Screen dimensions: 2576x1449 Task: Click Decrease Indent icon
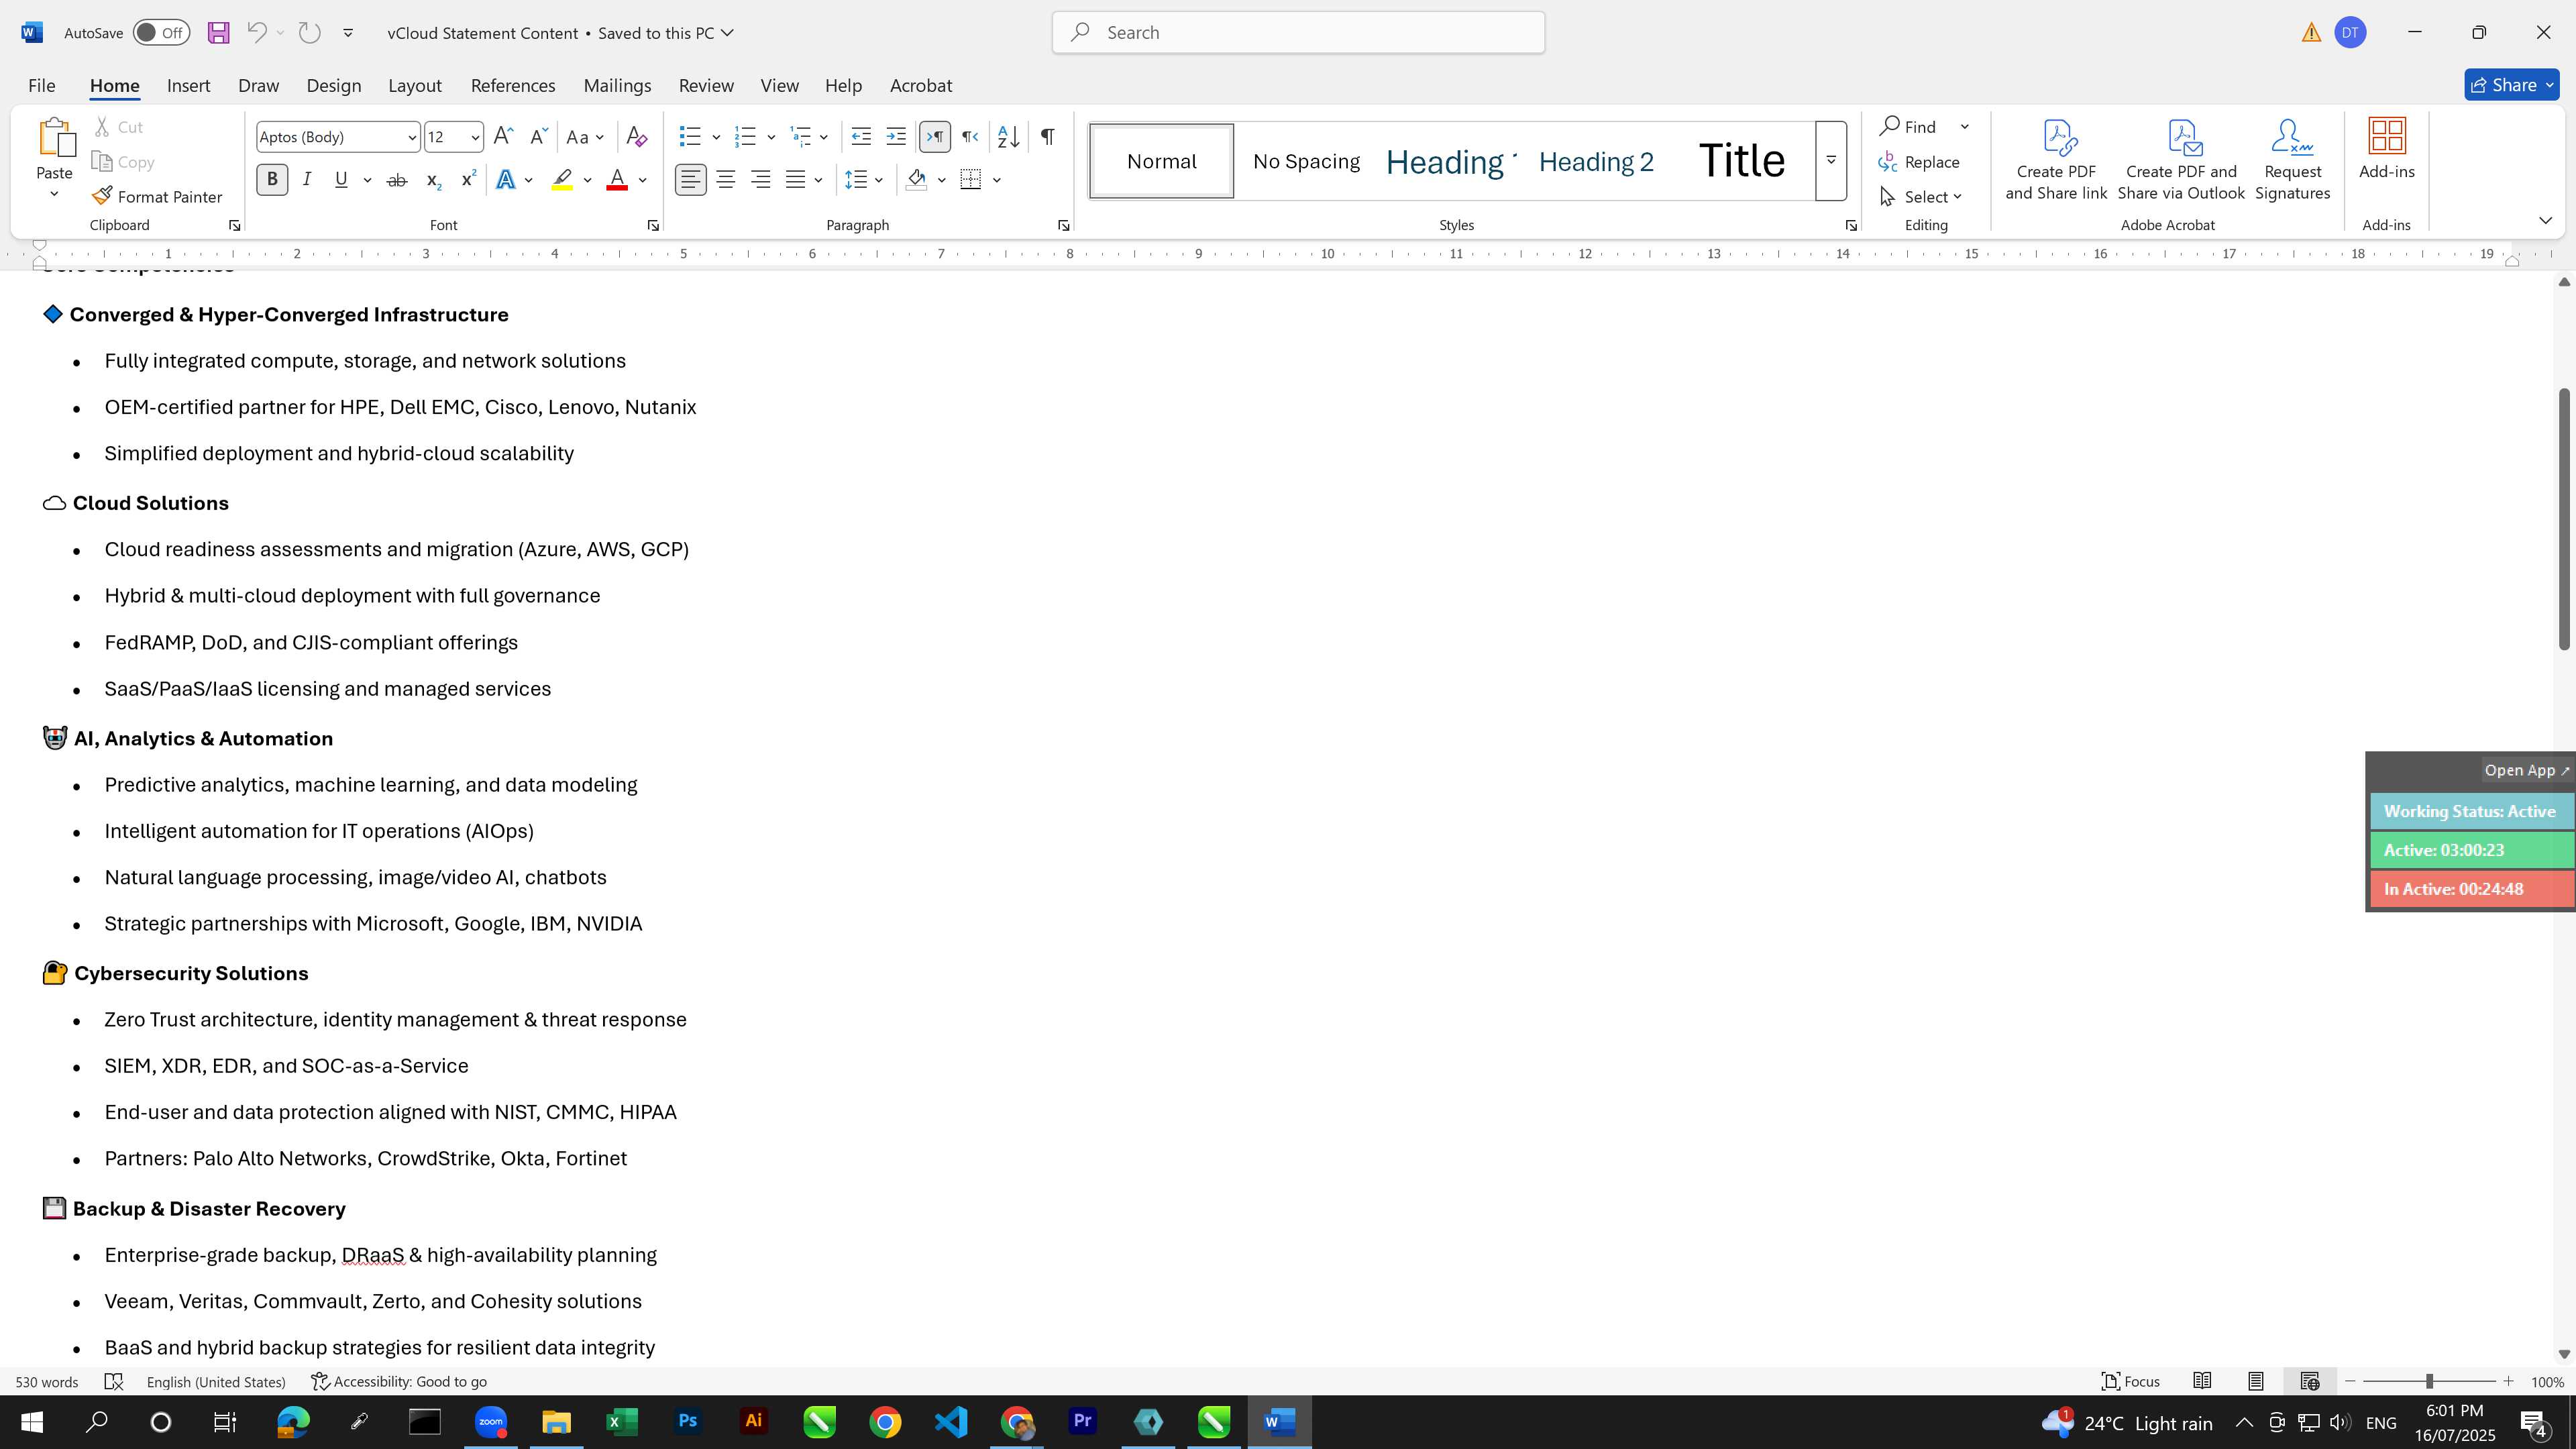(x=861, y=137)
